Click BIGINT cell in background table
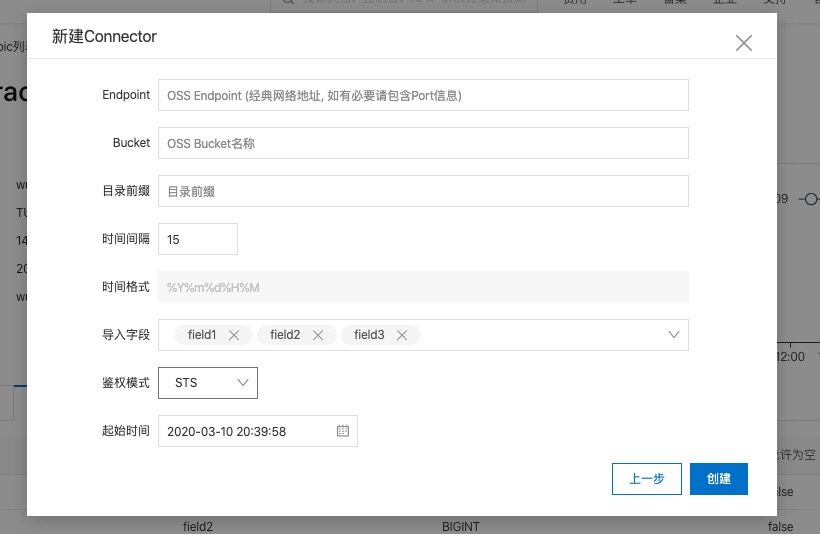The height and width of the screenshot is (534, 820). pyautogui.click(x=461, y=527)
